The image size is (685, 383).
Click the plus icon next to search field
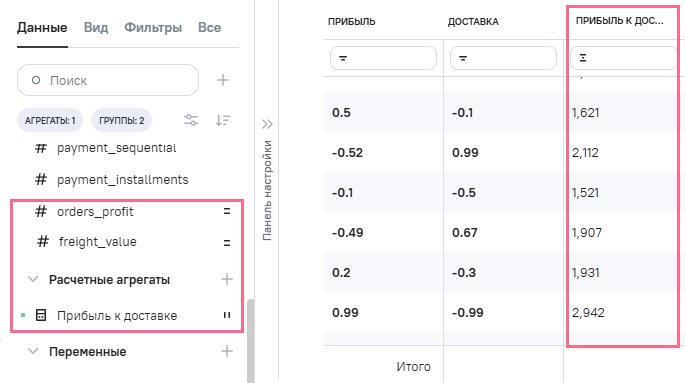click(223, 80)
